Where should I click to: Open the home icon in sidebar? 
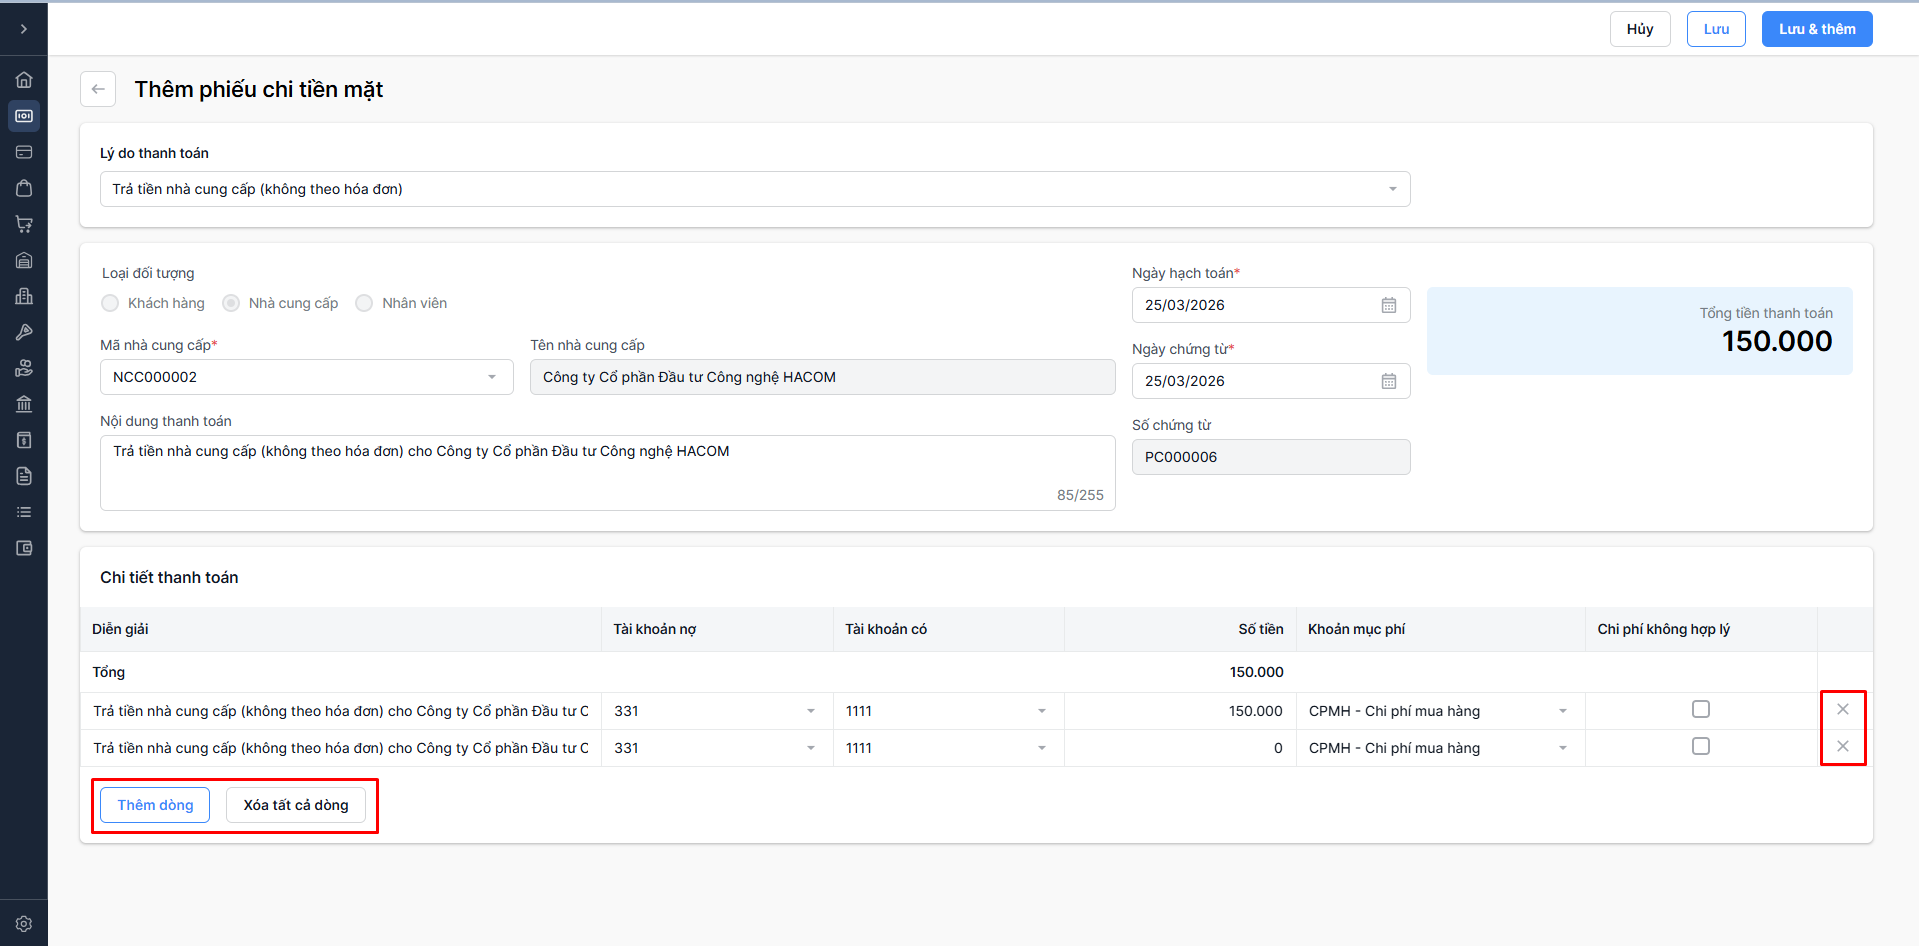pos(24,80)
